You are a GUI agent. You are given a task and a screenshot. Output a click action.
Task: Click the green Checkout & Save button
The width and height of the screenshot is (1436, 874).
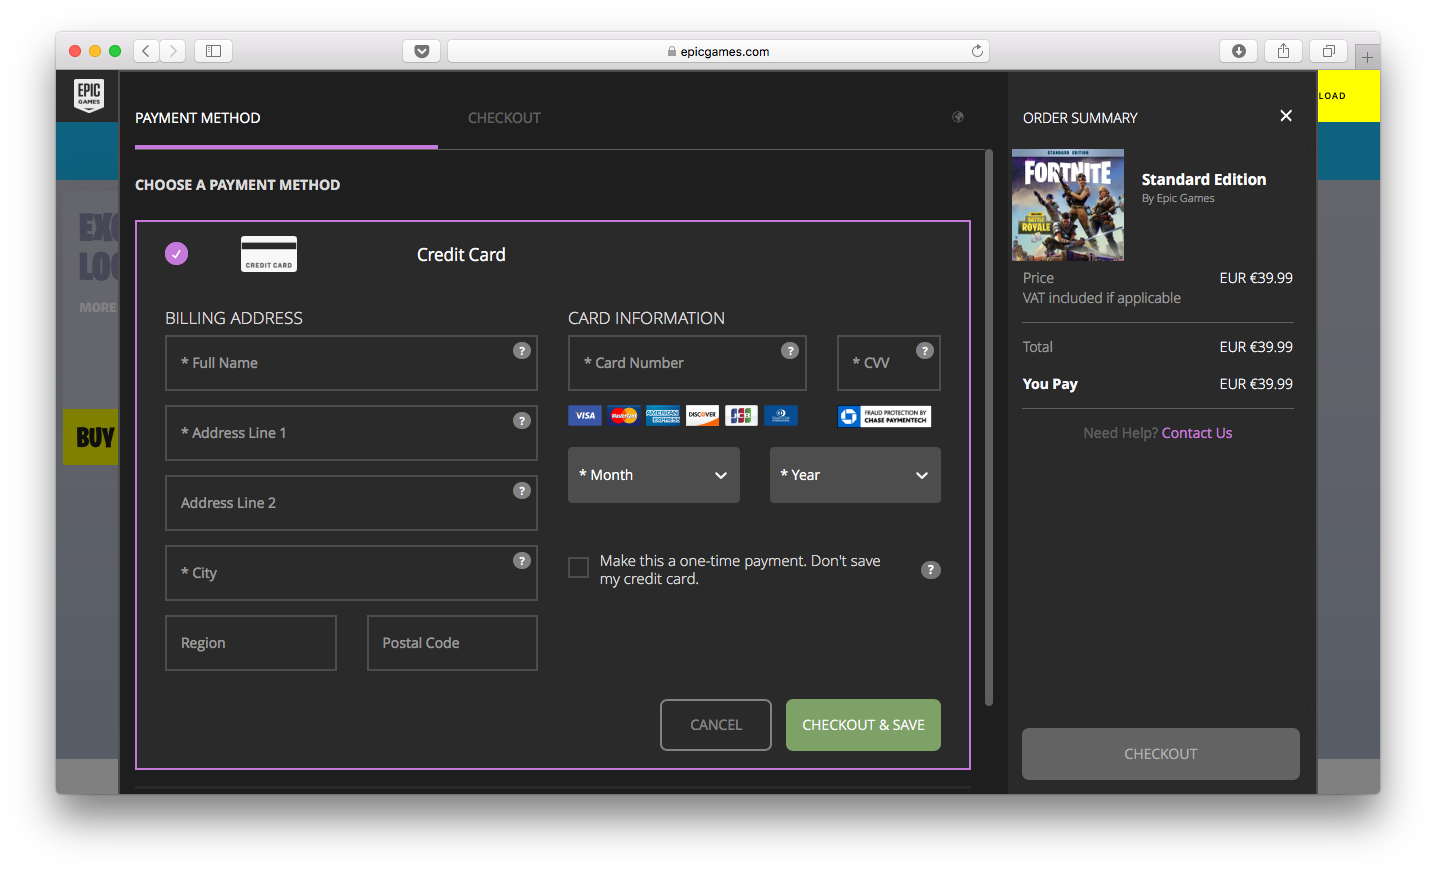point(863,725)
